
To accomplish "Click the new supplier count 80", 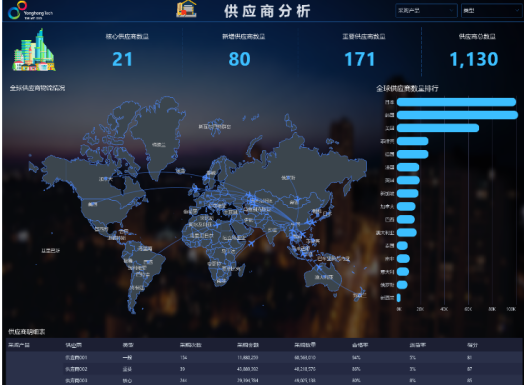I will [x=239, y=59].
